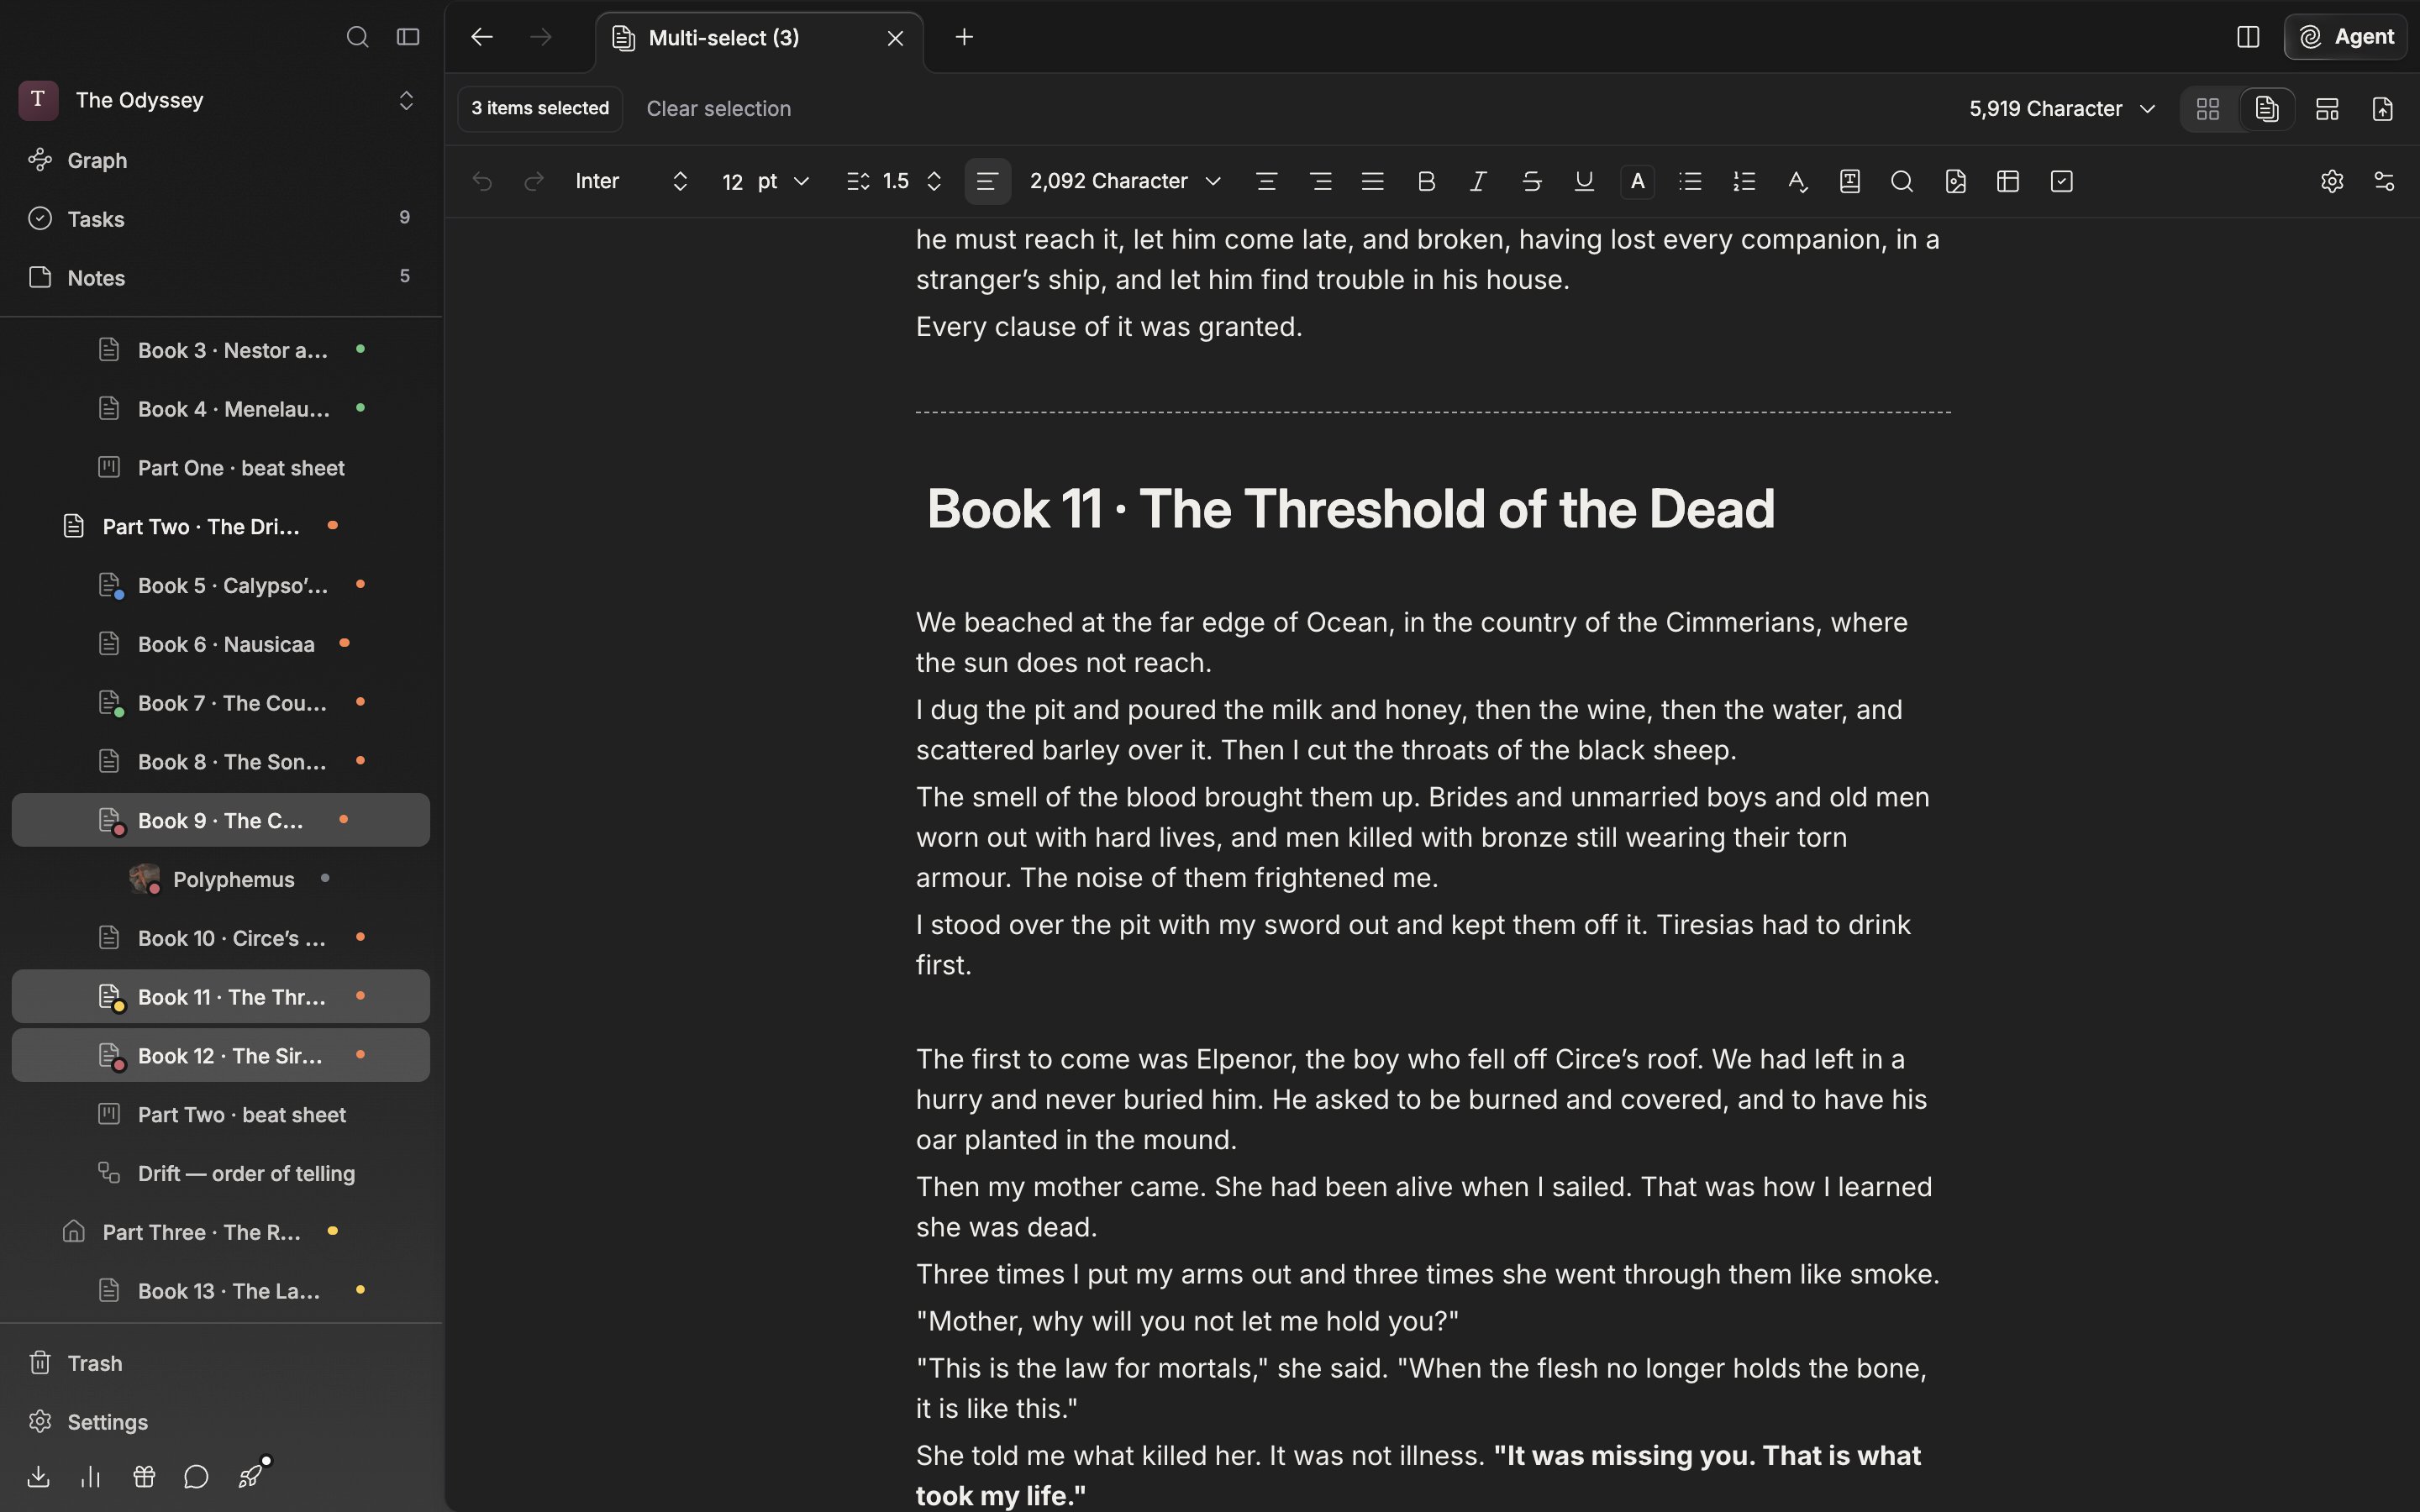
Task: Click the download icon at bottom
Action: coord(38,1476)
